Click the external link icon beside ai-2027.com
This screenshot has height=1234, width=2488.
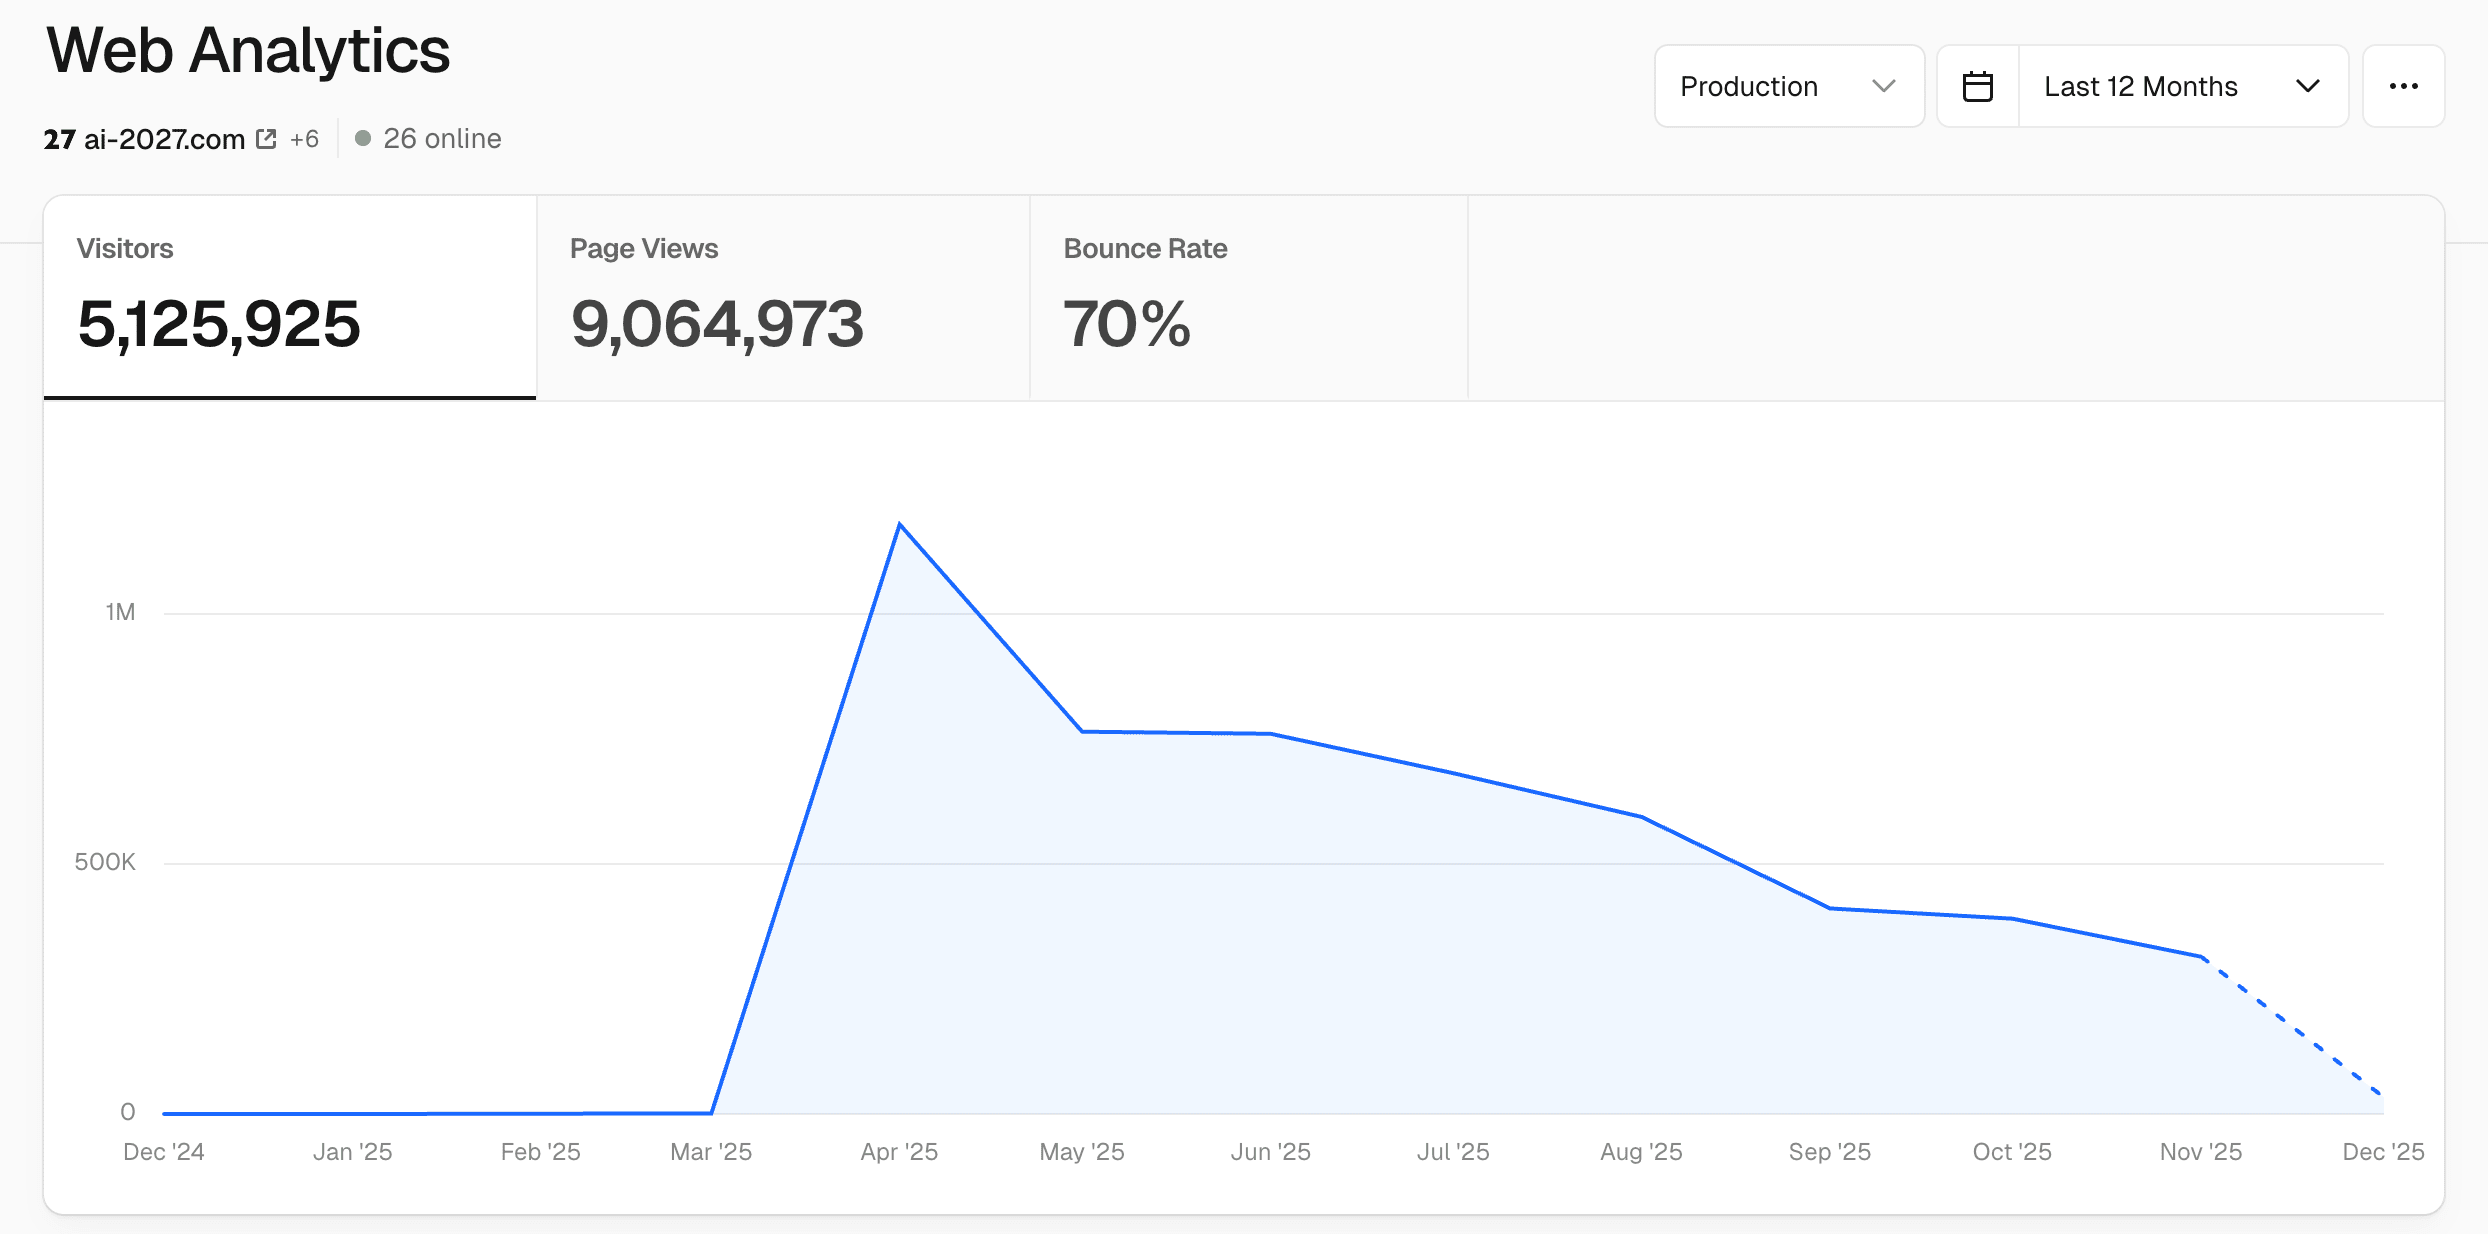(266, 138)
